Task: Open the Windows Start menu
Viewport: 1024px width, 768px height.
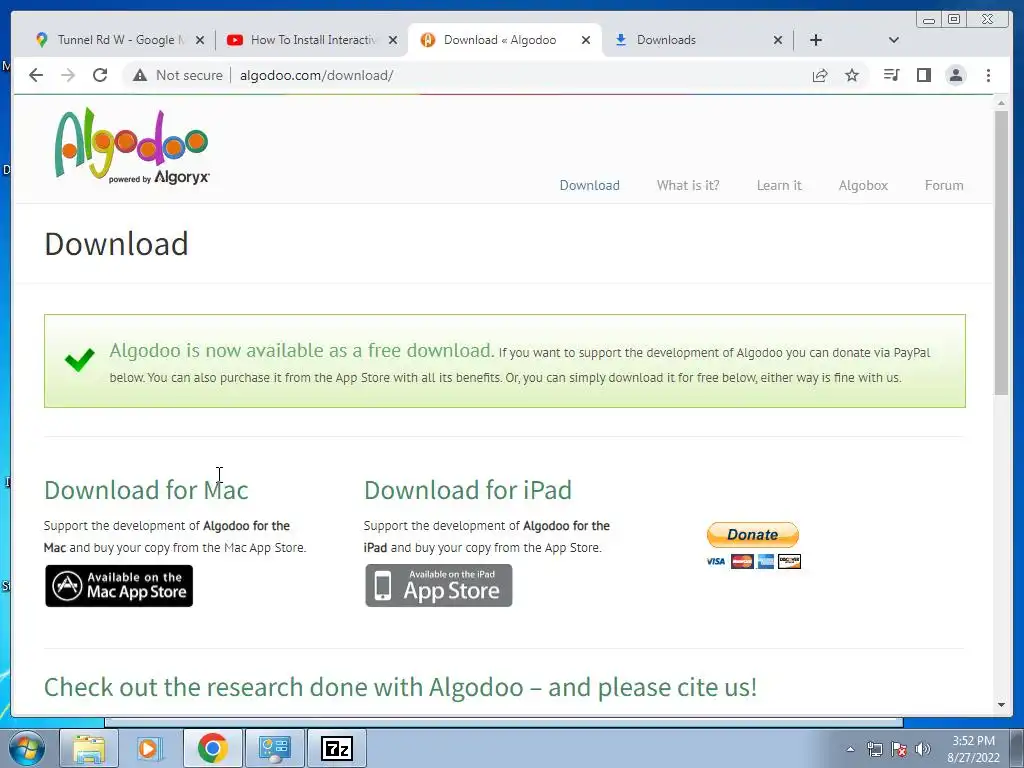Action: (27, 748)
